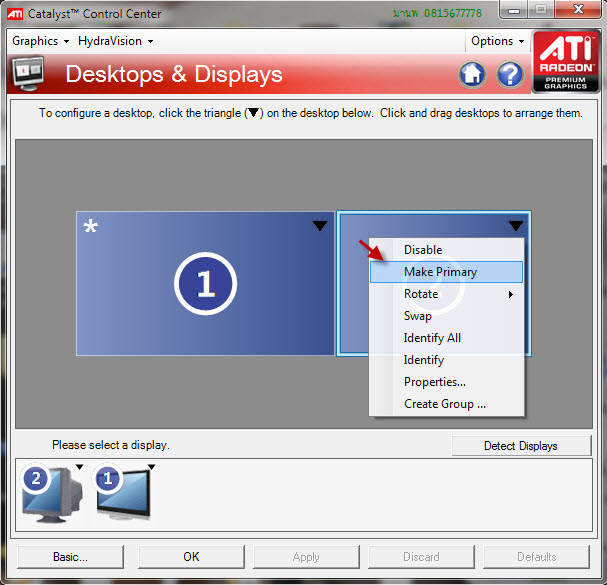Image resolution: width=607 pixels, height=585 pixels.
Task: Click the Basic... button
Action: [x=70, y=557]
